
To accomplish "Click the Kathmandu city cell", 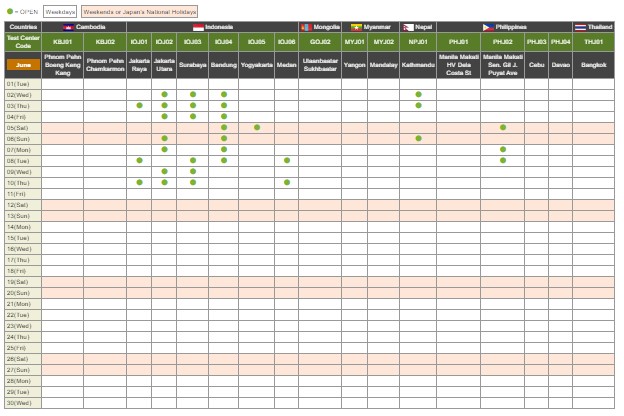I will (418, 64).
